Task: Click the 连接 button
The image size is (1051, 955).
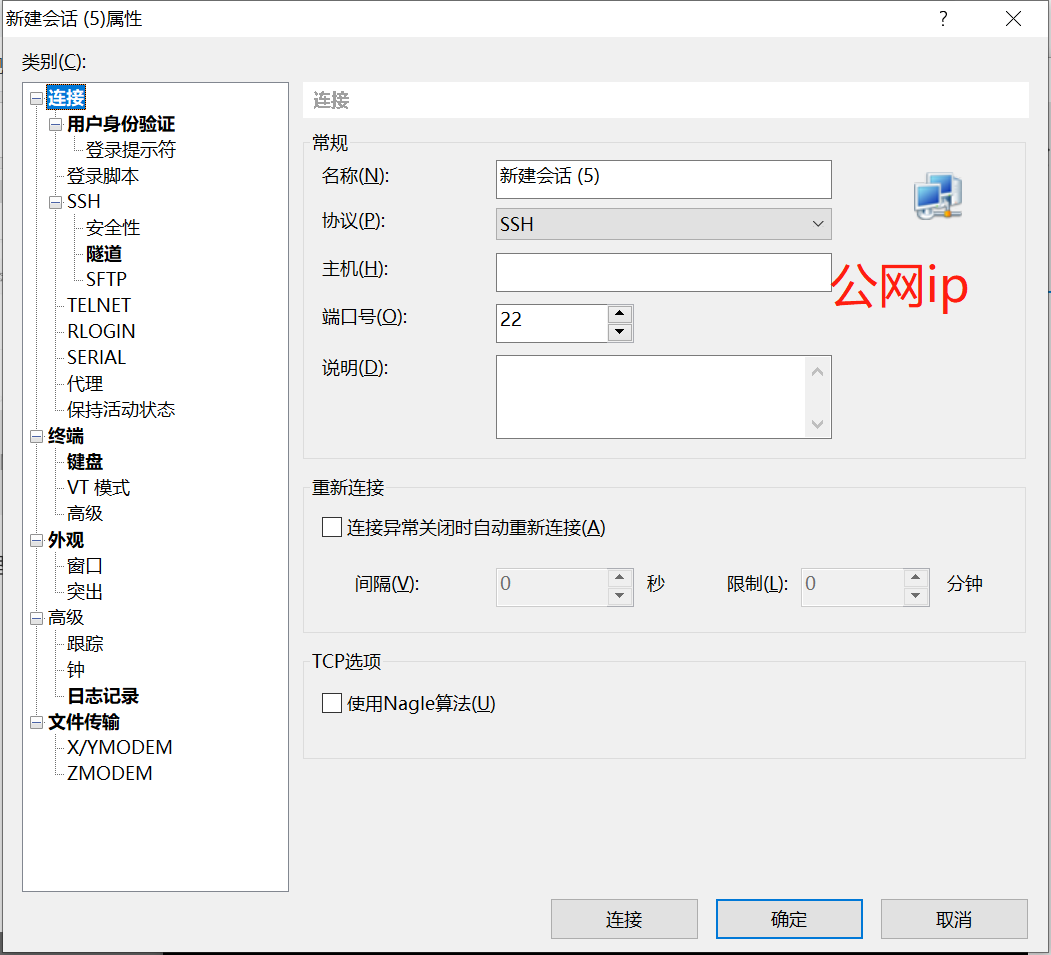Action: tap(624, 918)
